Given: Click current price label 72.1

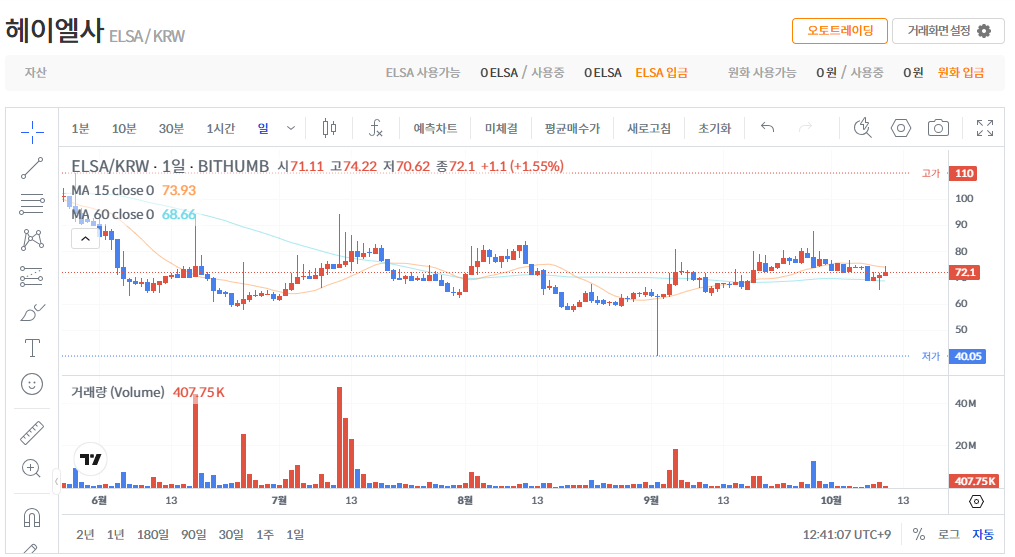Looking at the screenshot, I should tap(964, 272).
